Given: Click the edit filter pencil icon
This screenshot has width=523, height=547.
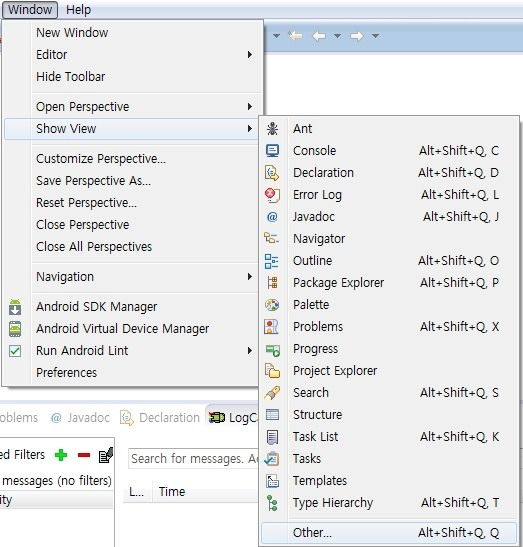Looking at the screenshot, I should pyautogui.click(x=106, y=455).
